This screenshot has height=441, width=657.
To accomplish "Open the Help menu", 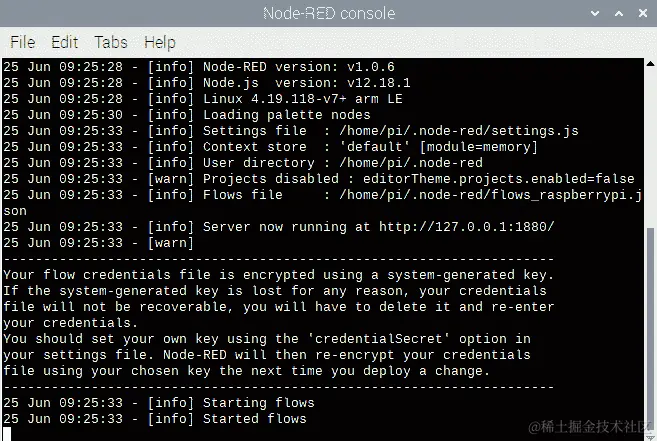I will click(x=160, y=42).
